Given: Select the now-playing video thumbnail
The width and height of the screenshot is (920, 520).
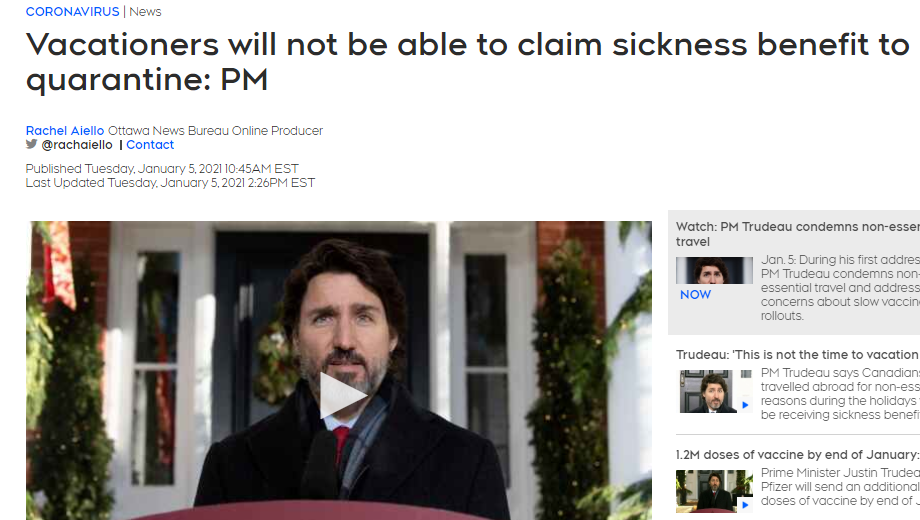Looking at the screenshot, I should click(x=714, y=271).
